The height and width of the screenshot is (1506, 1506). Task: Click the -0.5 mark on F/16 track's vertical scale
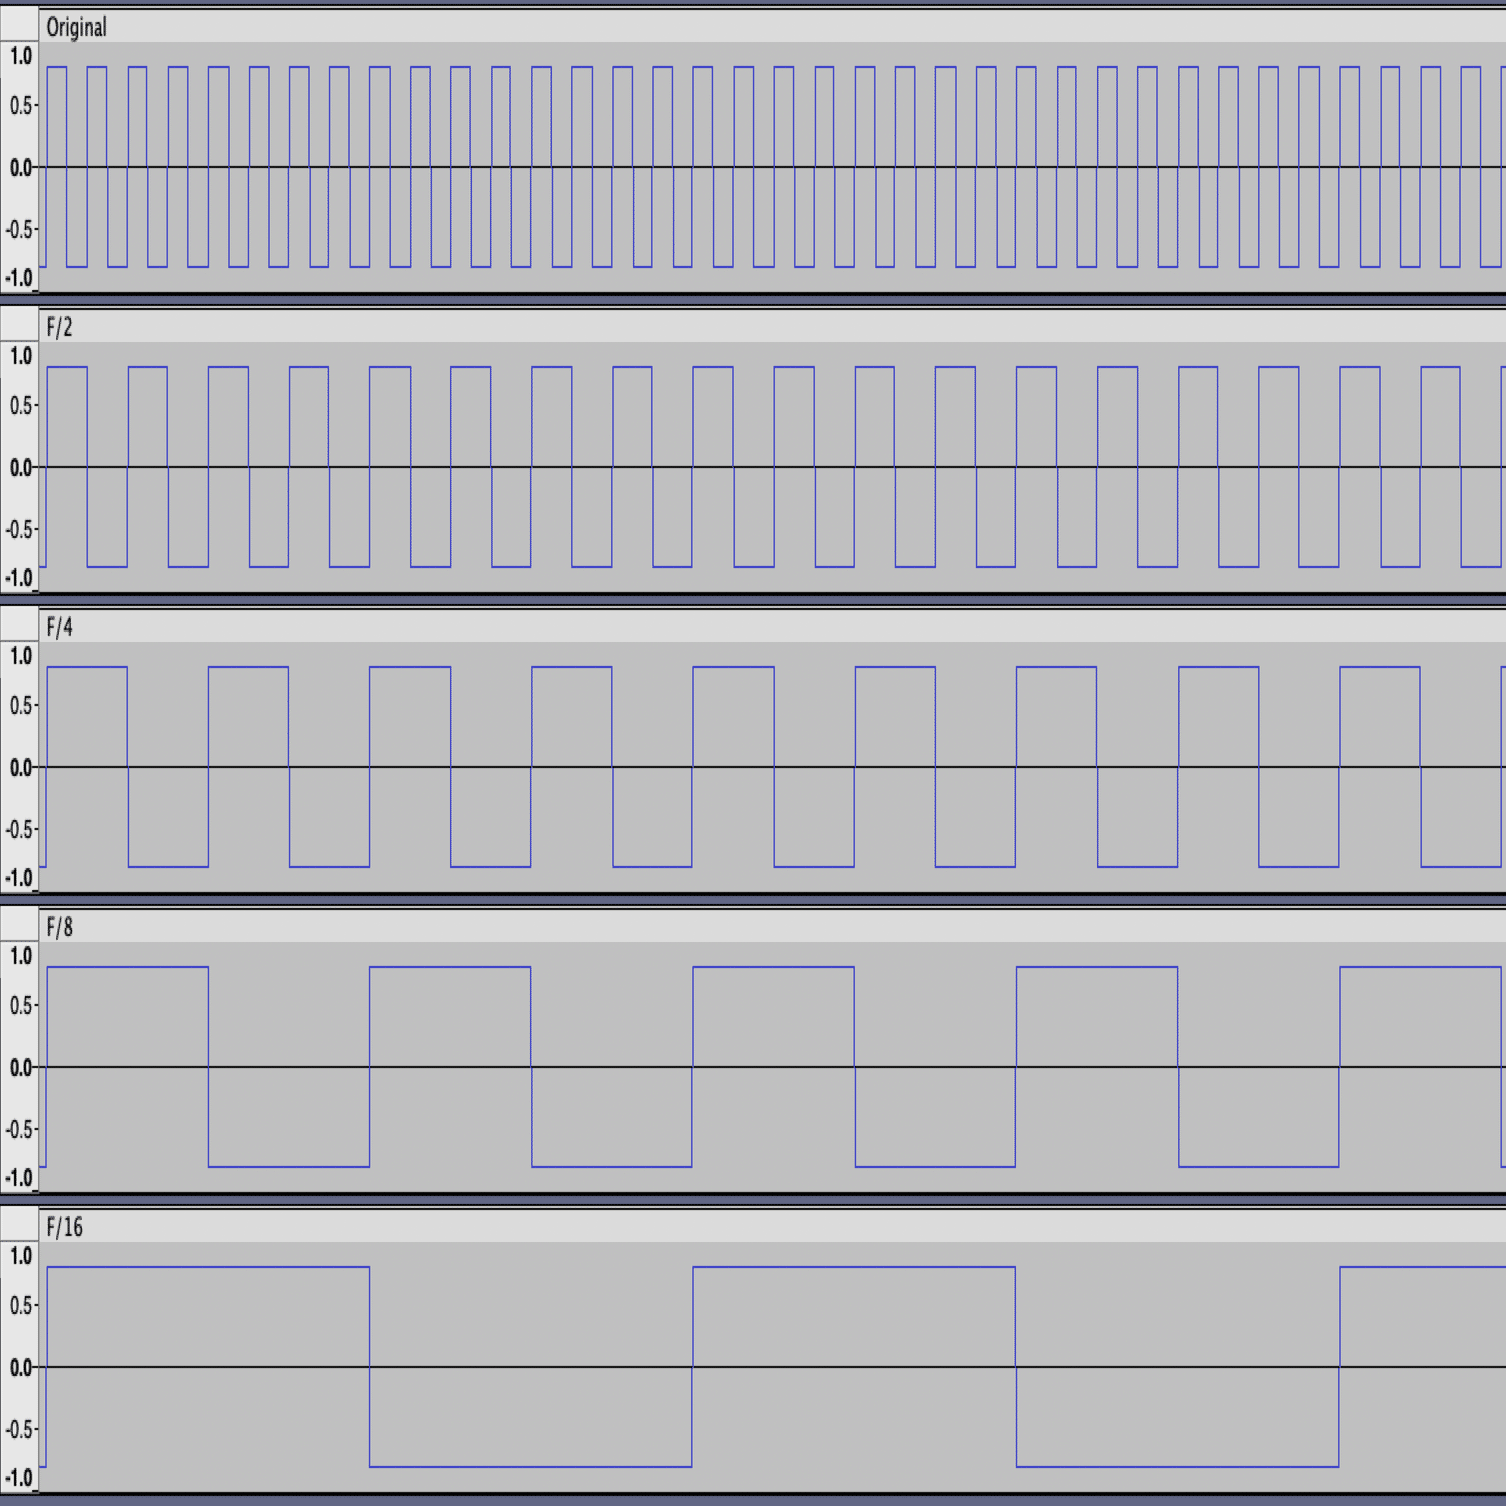point(19,1429)
